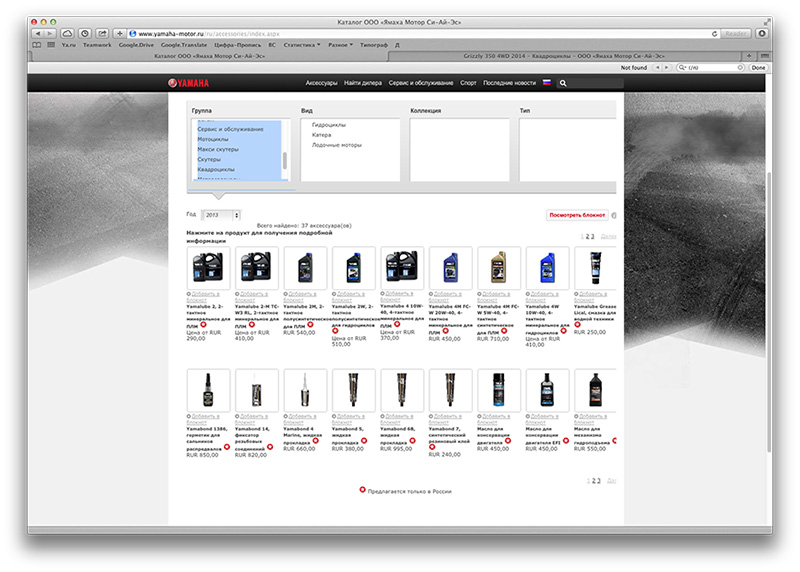This screenshot has width=800, height=572.
Task: Reload the page with the refresh icon
Action: click(714, 34)
